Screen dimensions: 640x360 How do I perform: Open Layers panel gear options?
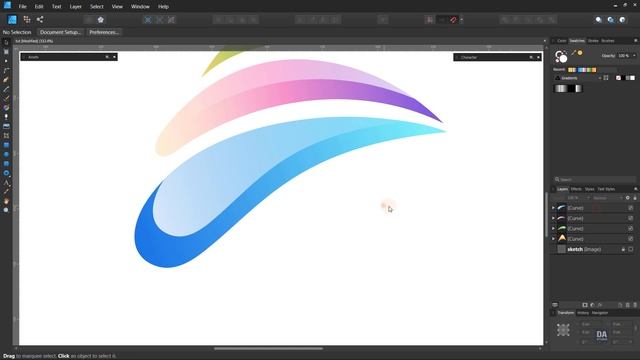(628, 198)
